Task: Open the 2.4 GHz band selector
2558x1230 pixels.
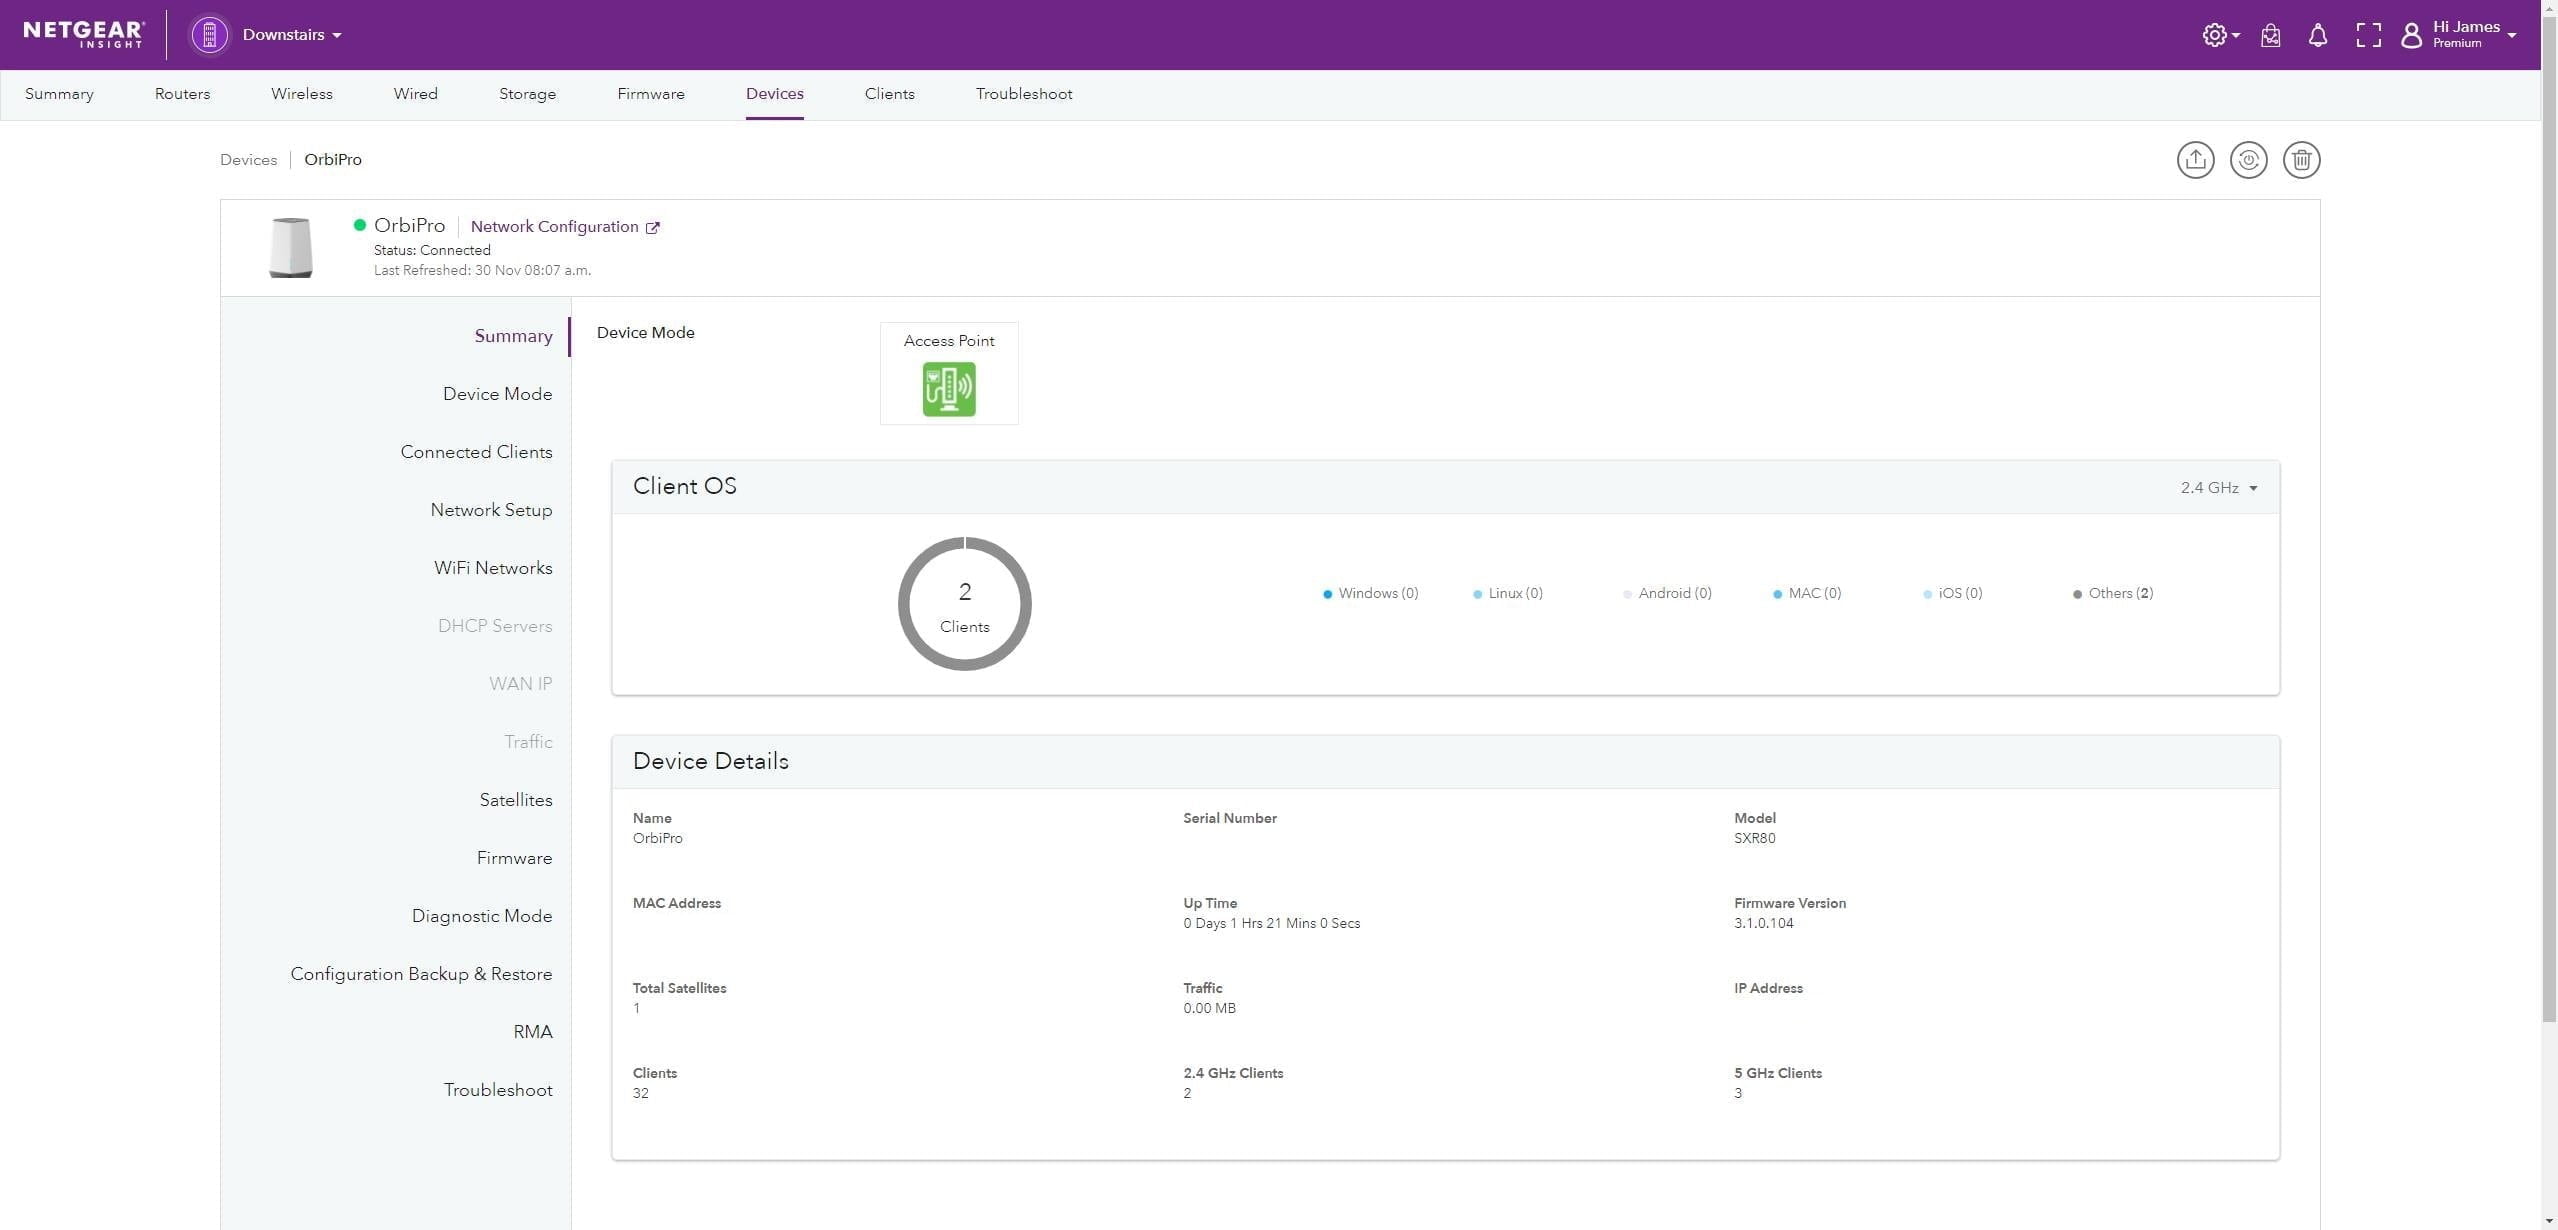Action: [2218, 488]
